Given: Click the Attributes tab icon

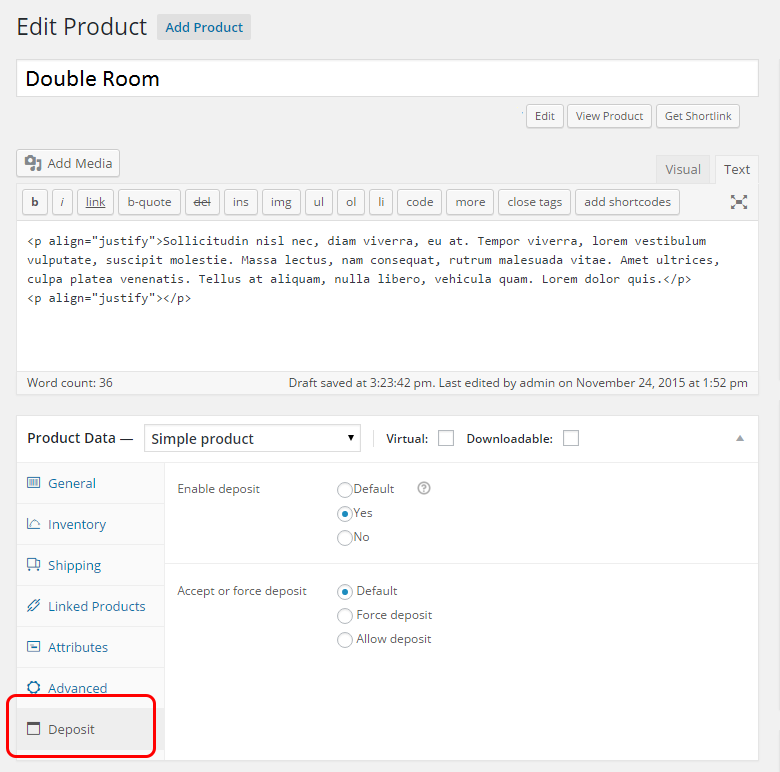Looking at the screenshot, I should pos(33,647).
